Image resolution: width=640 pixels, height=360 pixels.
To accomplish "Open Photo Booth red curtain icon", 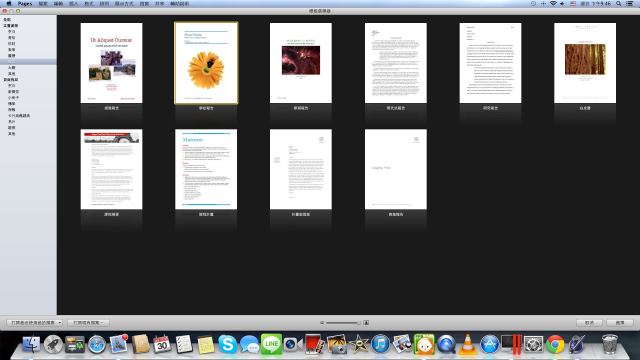I will (x=315, y=344).
